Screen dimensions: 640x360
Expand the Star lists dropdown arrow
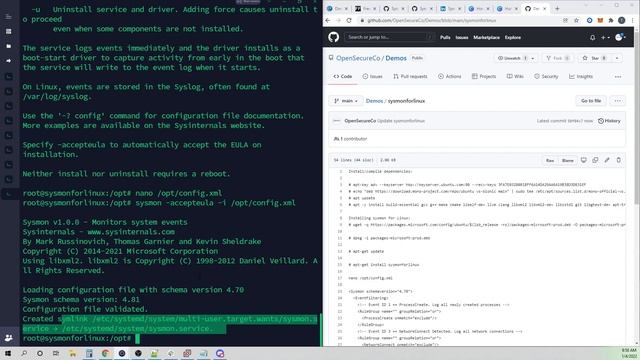point(617,58)
